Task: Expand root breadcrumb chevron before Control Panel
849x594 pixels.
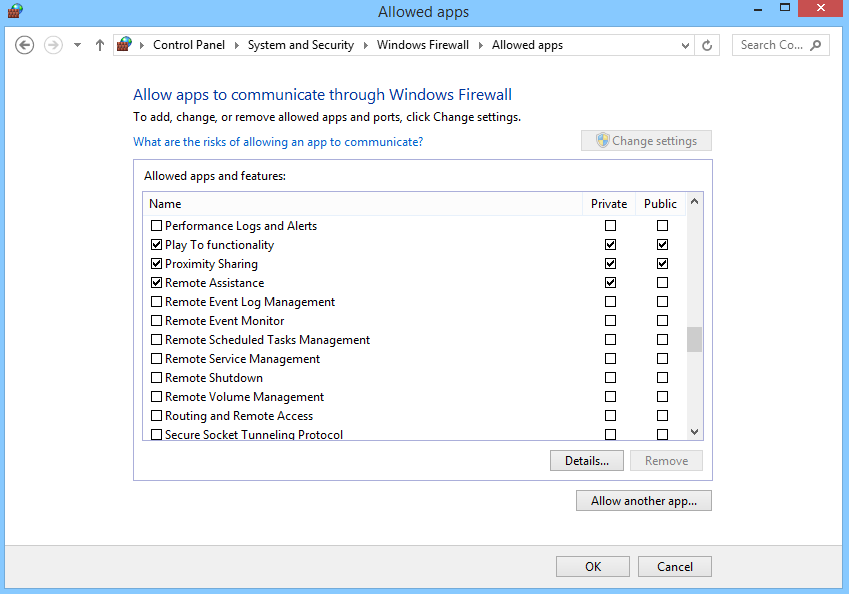Action: point(142,45)
